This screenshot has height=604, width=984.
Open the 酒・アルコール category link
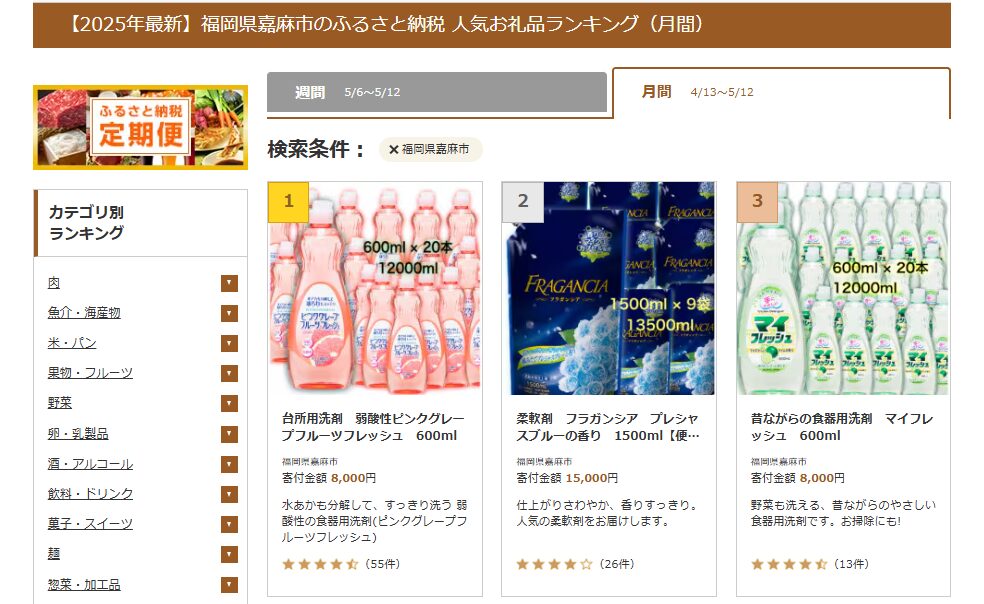pos(90,463)
